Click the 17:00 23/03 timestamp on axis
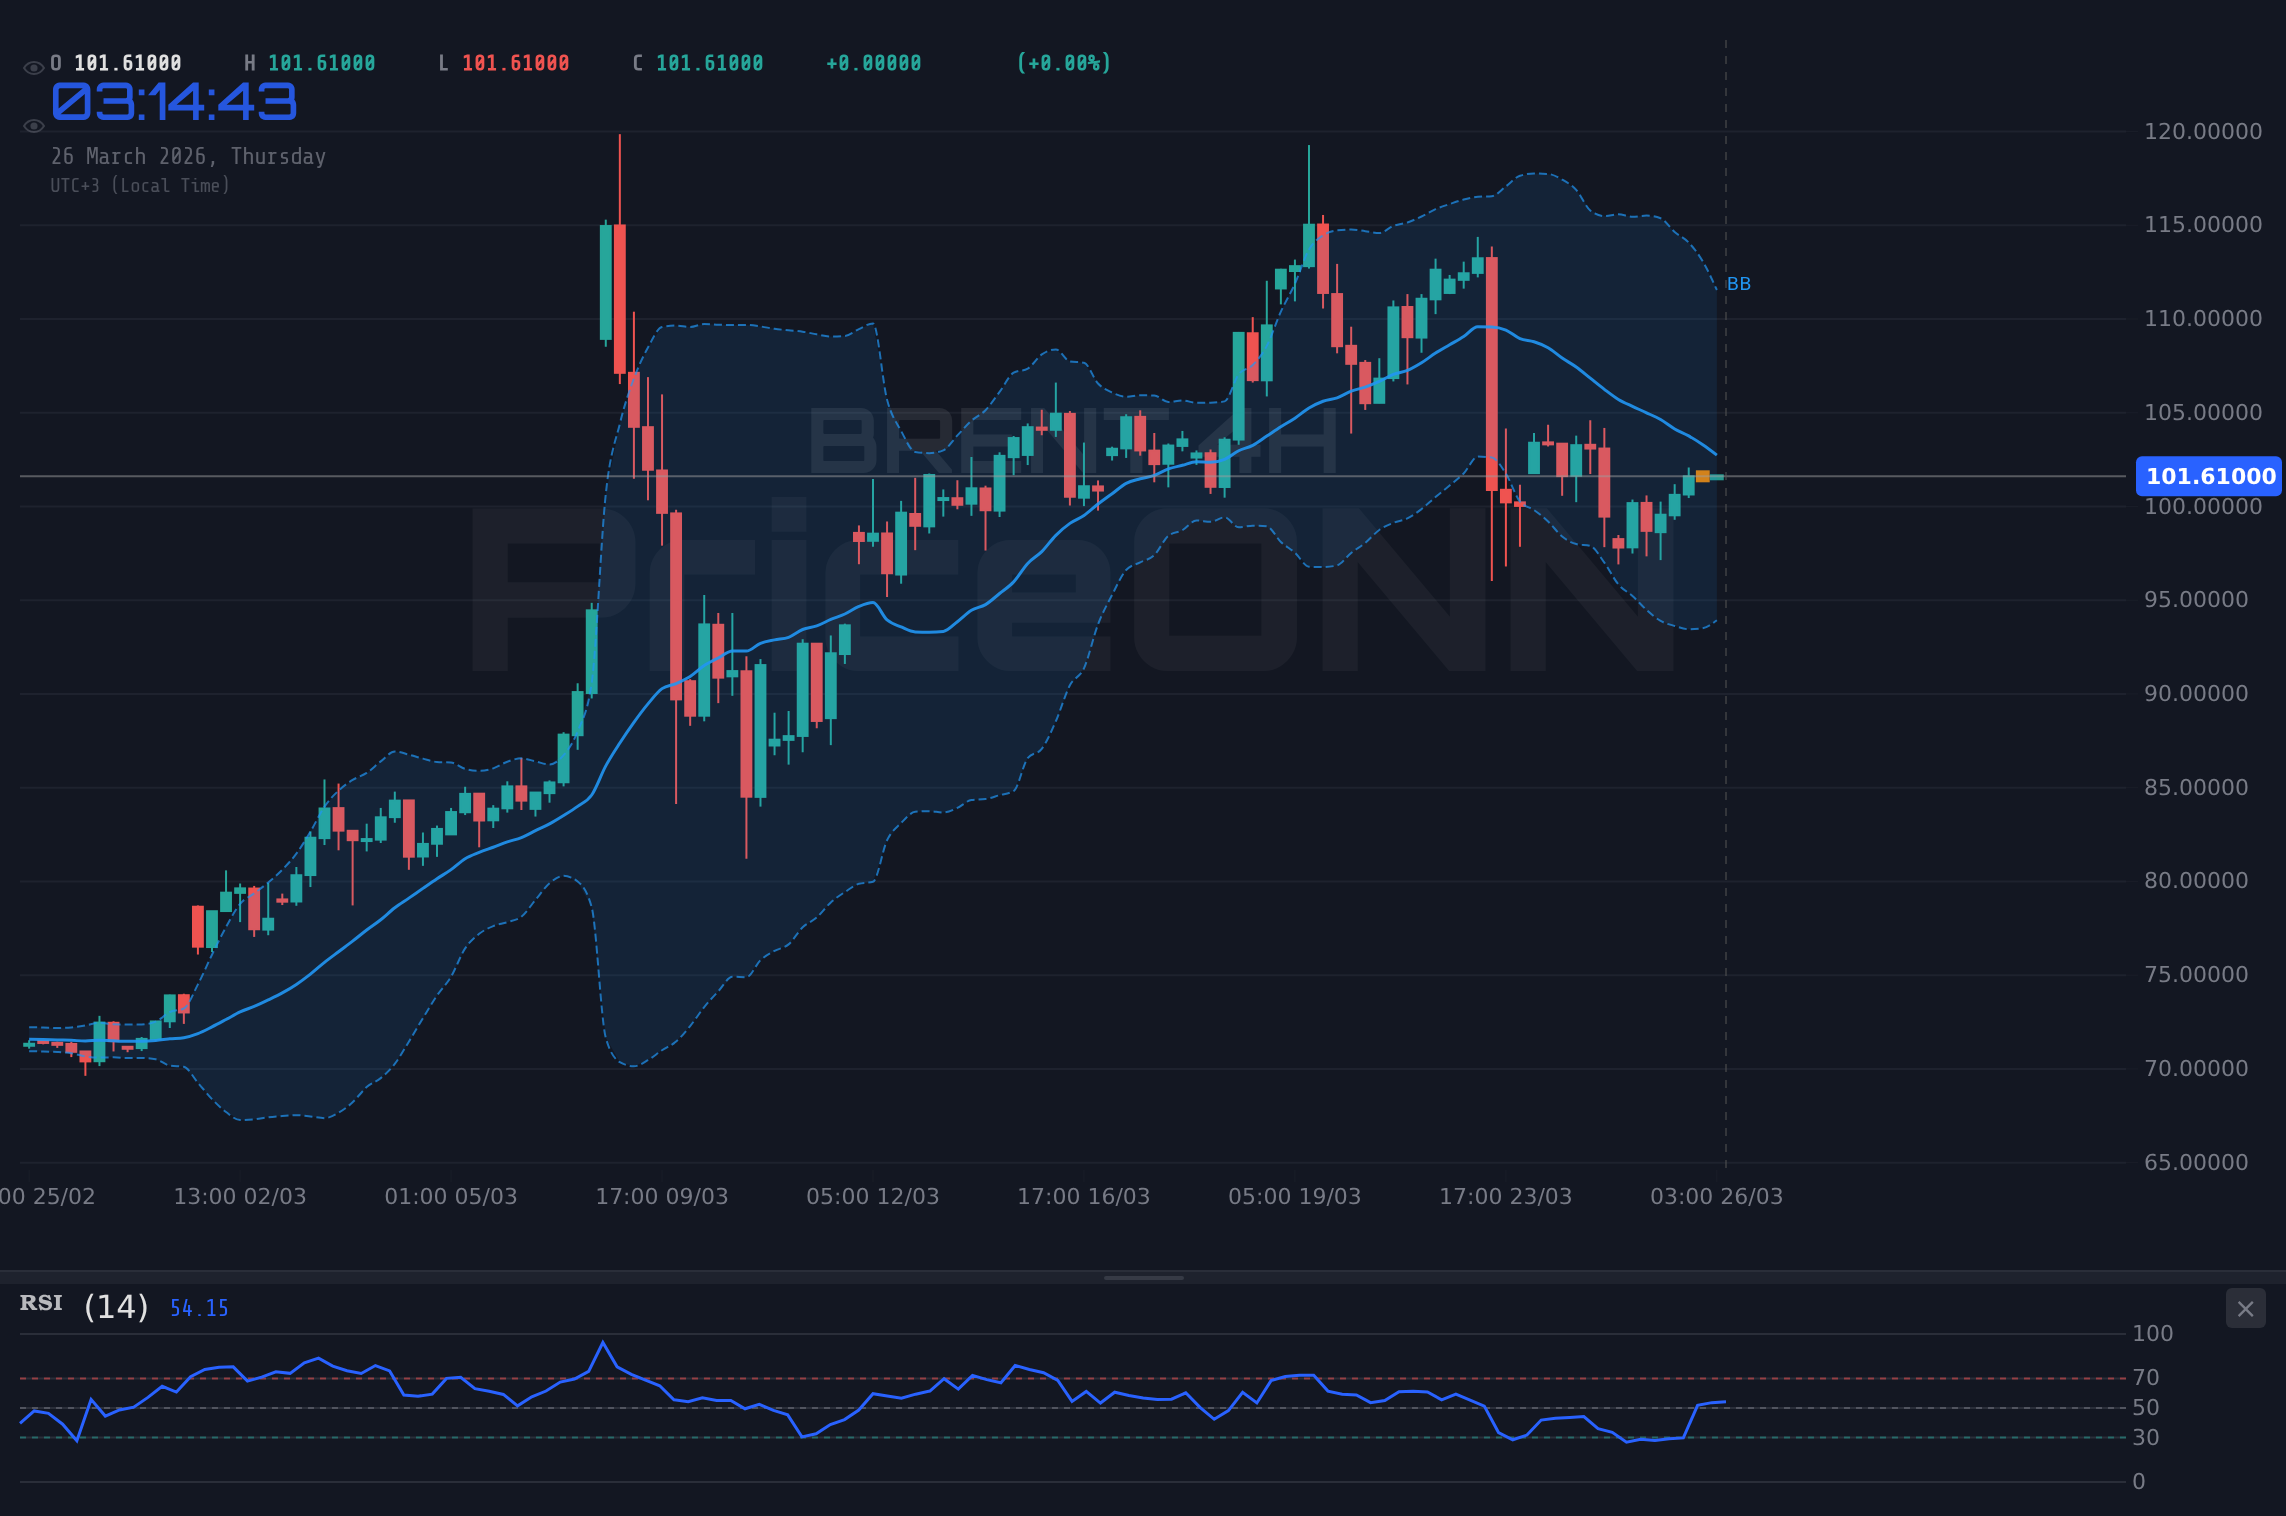Viewport: 2286px width, 1516px height. (x=1506, y=1196)
